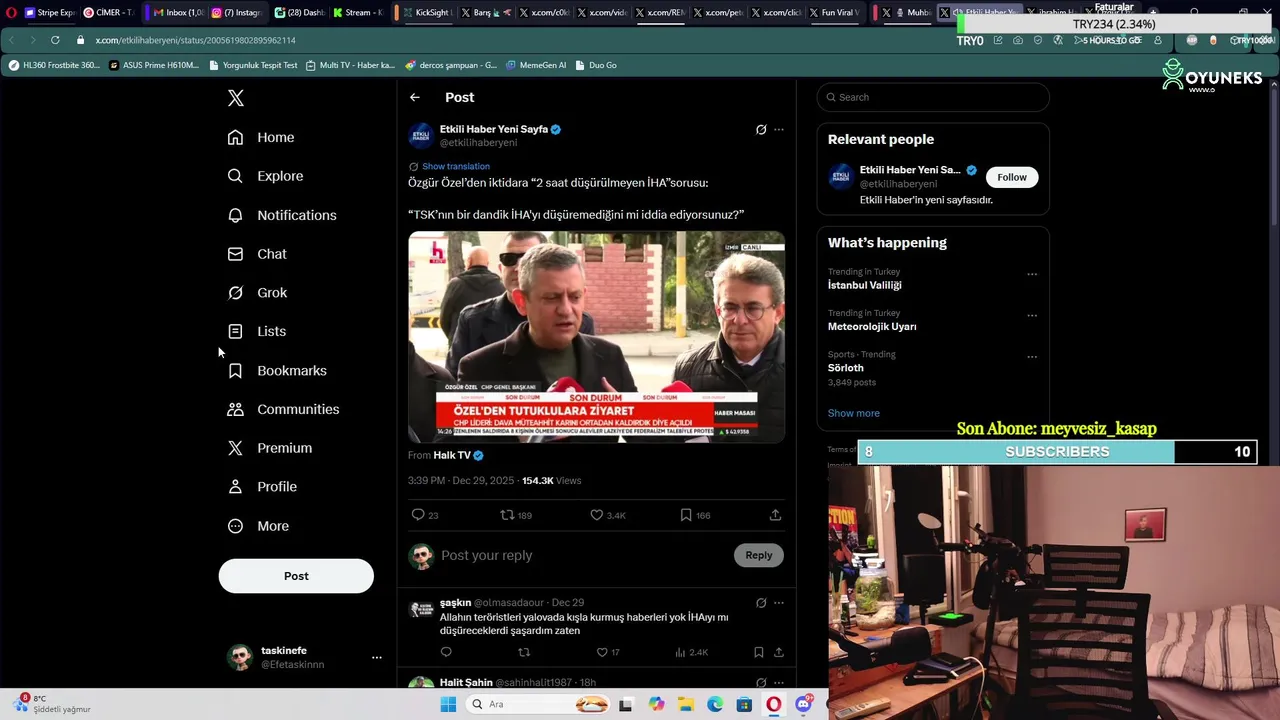Bookmark şaşkın's comment
The width and height of the screenshot is (1280, 720).
click(x=758, y=652)
